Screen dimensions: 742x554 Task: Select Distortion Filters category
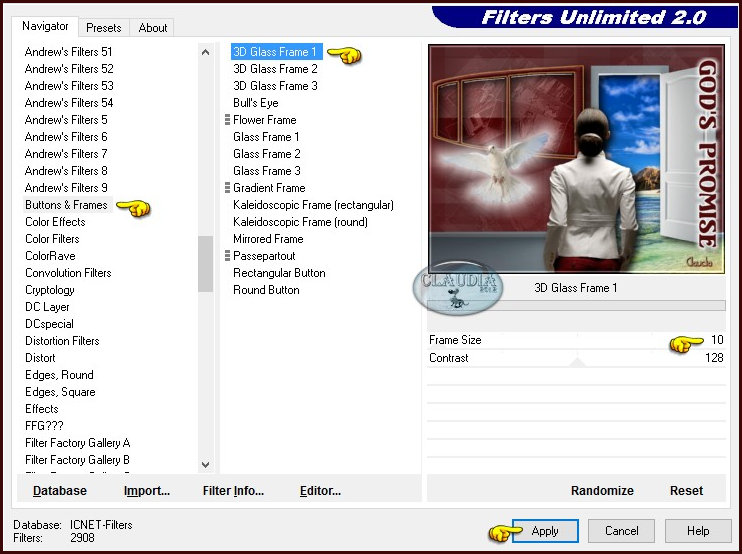point(62,341)
